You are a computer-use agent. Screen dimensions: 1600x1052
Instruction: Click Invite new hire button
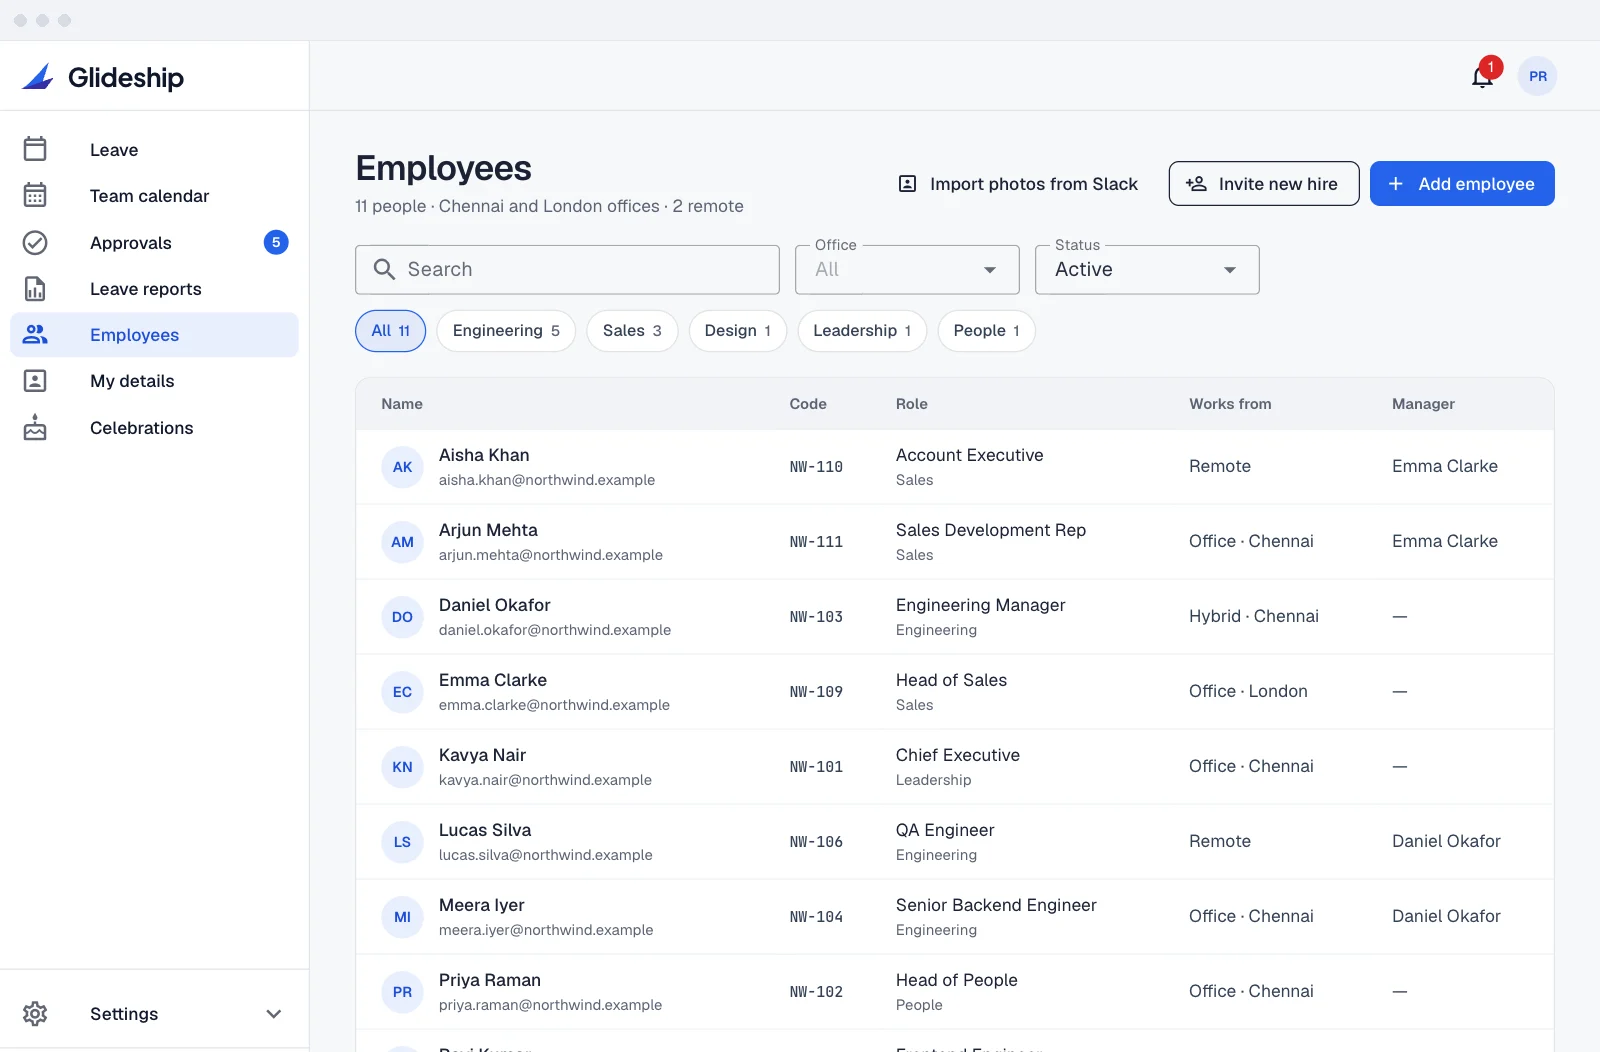(1264, 184)
